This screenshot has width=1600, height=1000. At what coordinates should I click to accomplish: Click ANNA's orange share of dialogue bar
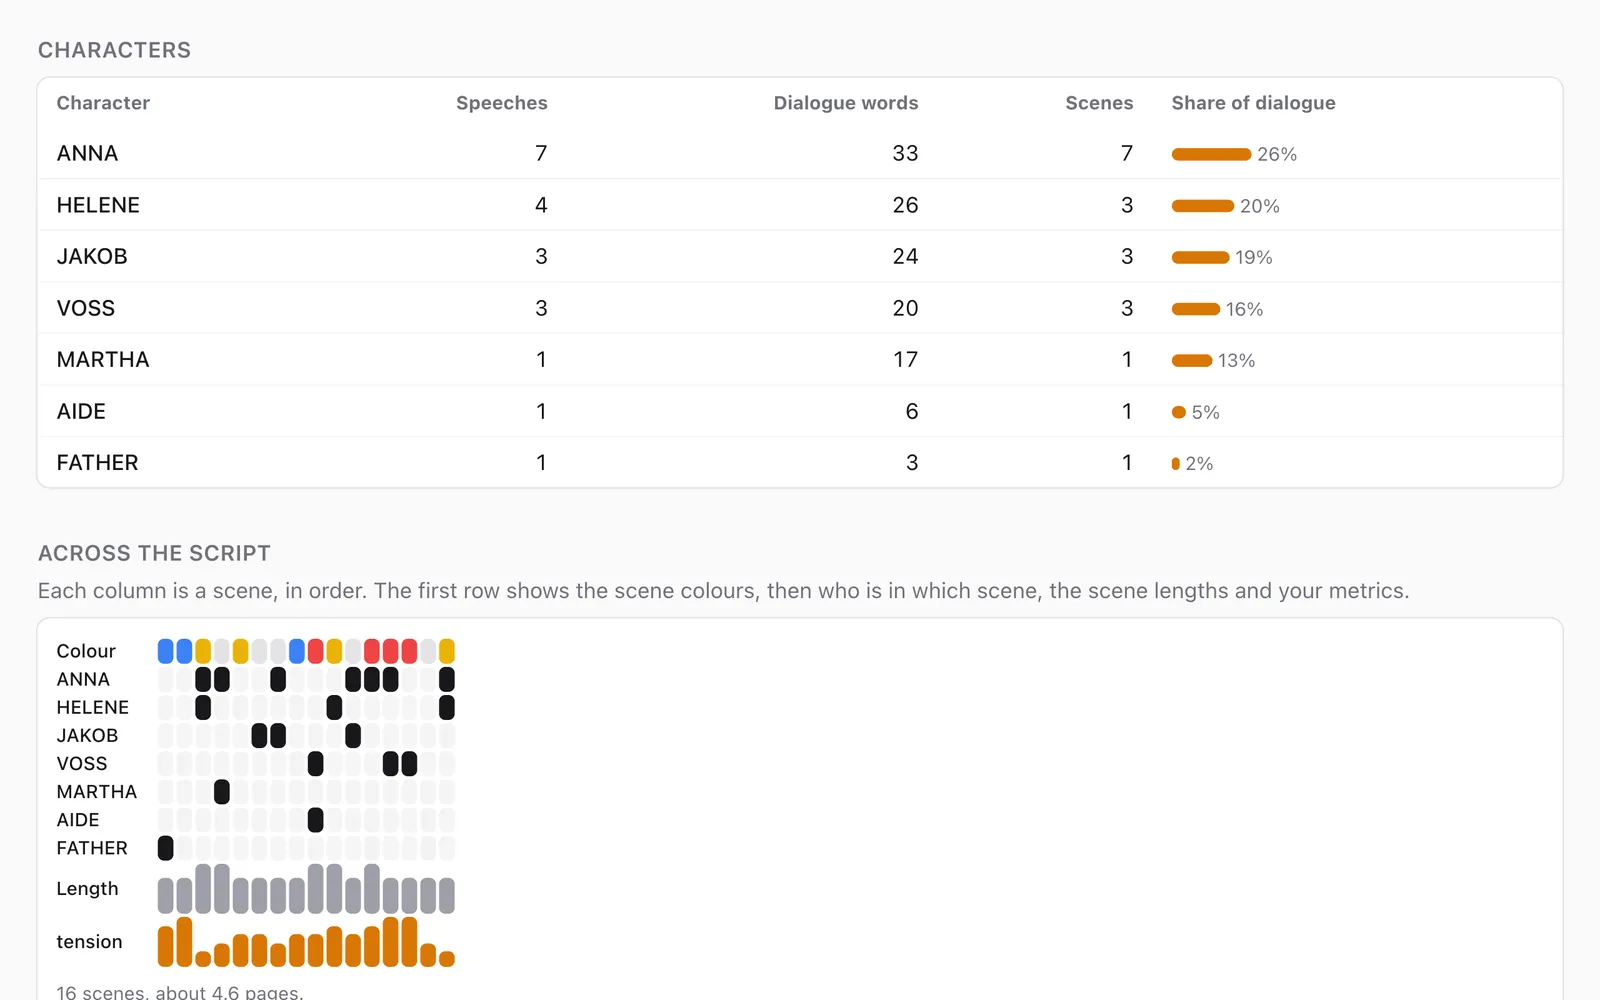coord(1211,154)
